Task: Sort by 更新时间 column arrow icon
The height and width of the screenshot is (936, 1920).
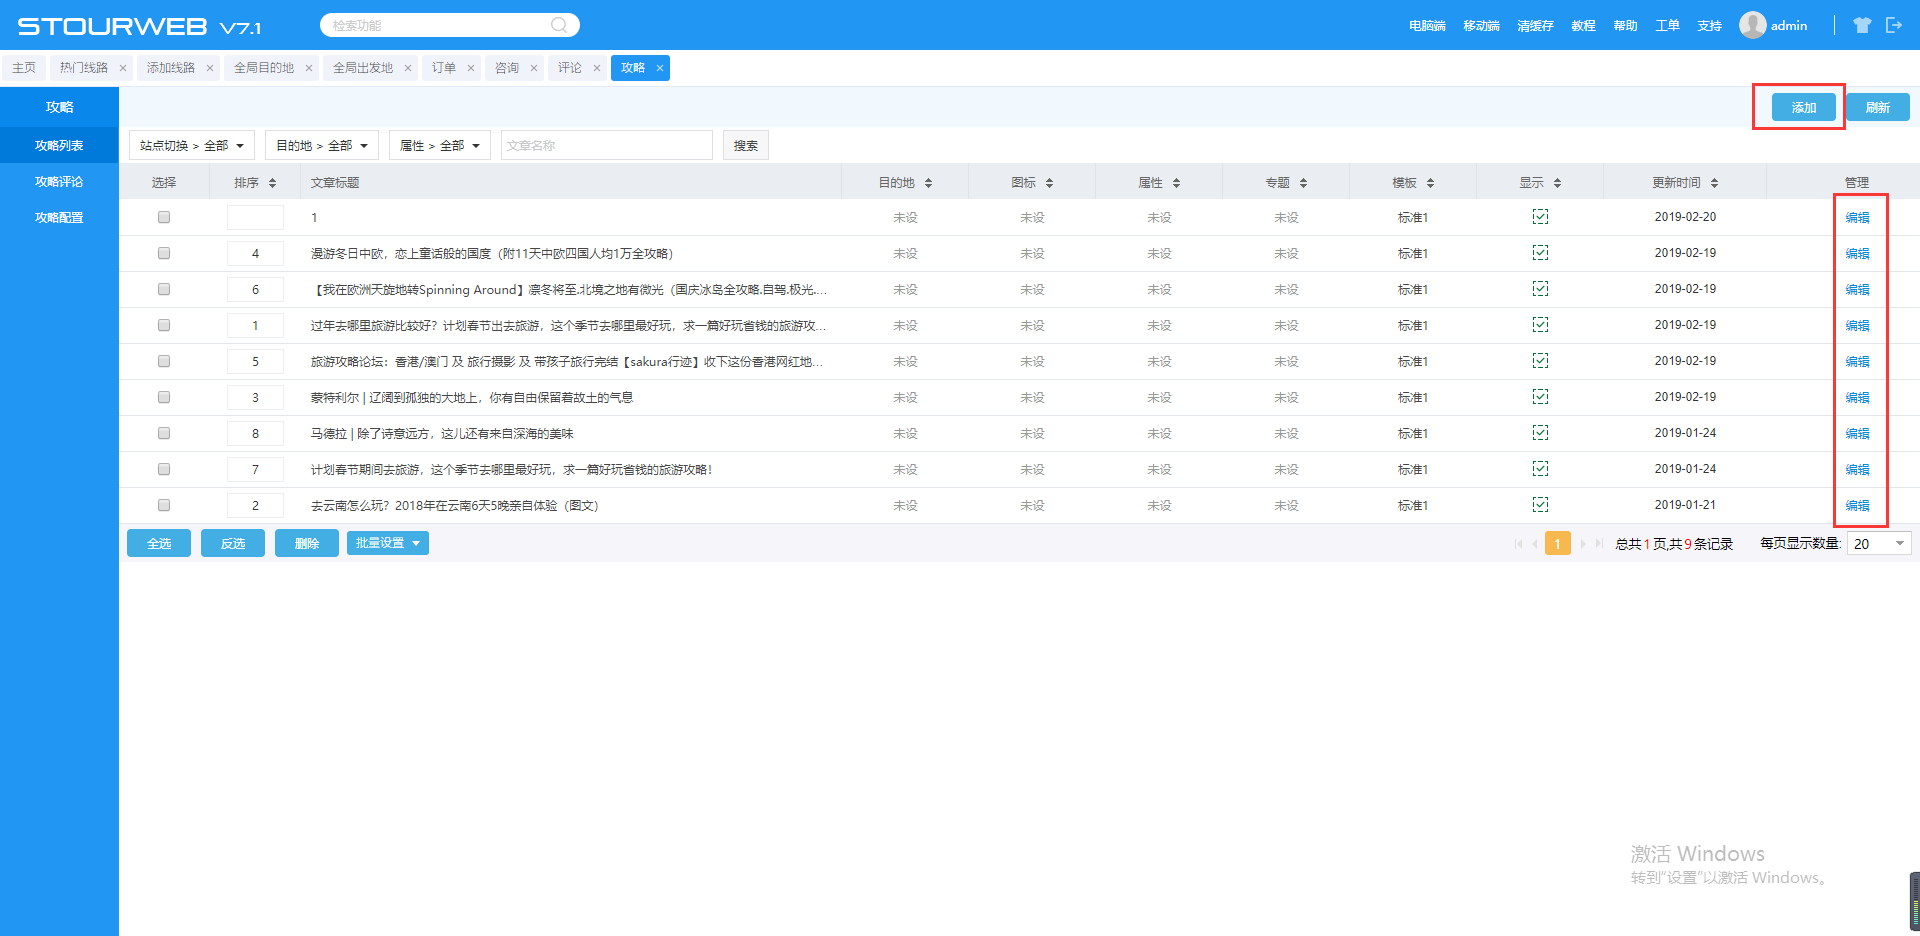Action: (1714, 183)
